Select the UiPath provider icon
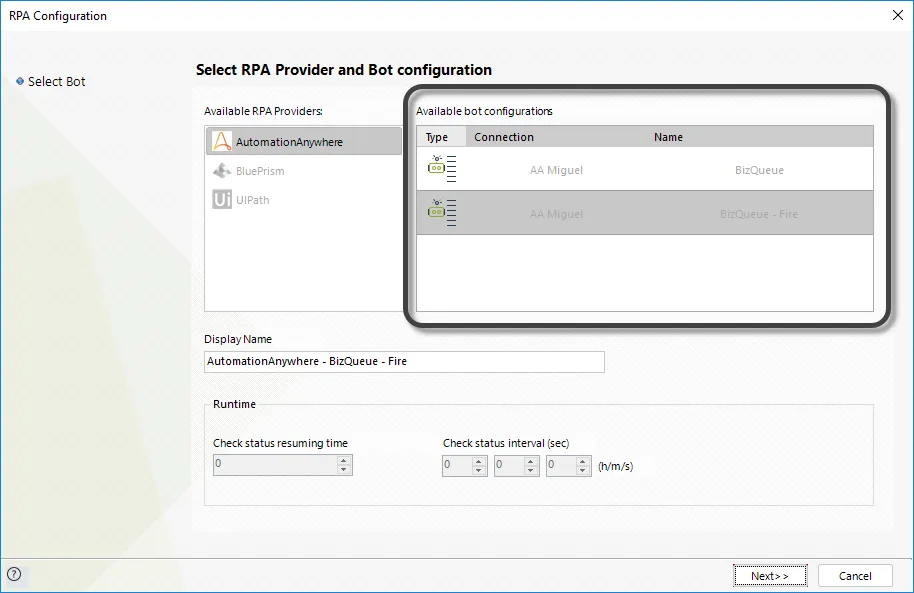Viewport: 914px width, 593px height. (222, 199)
